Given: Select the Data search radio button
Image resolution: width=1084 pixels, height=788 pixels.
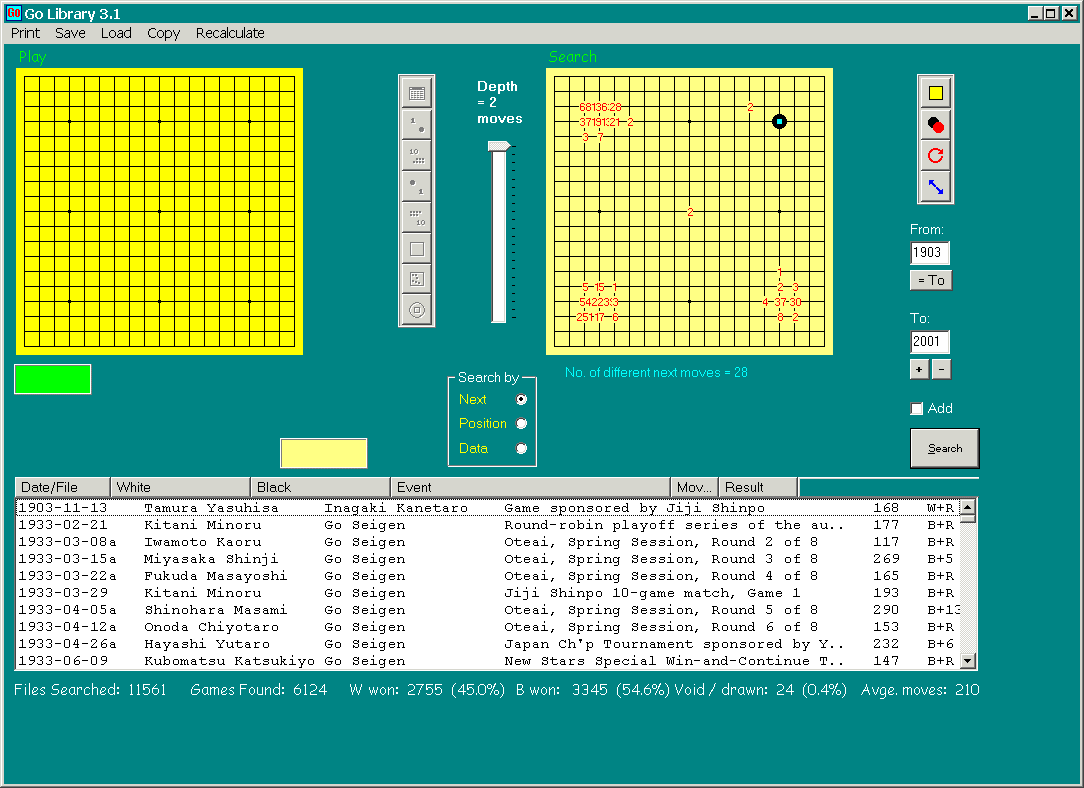Looking at the screenshot, I should (521, 449).
